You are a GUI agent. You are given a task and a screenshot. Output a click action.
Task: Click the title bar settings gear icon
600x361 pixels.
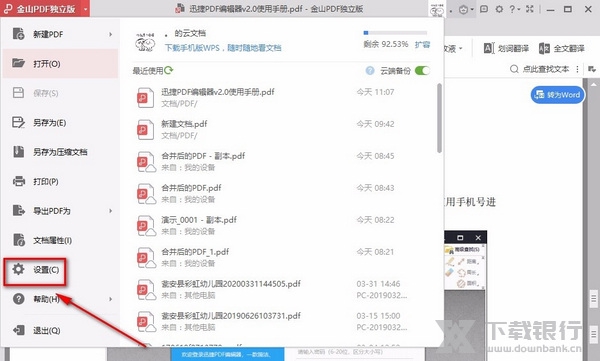point(499,9)
